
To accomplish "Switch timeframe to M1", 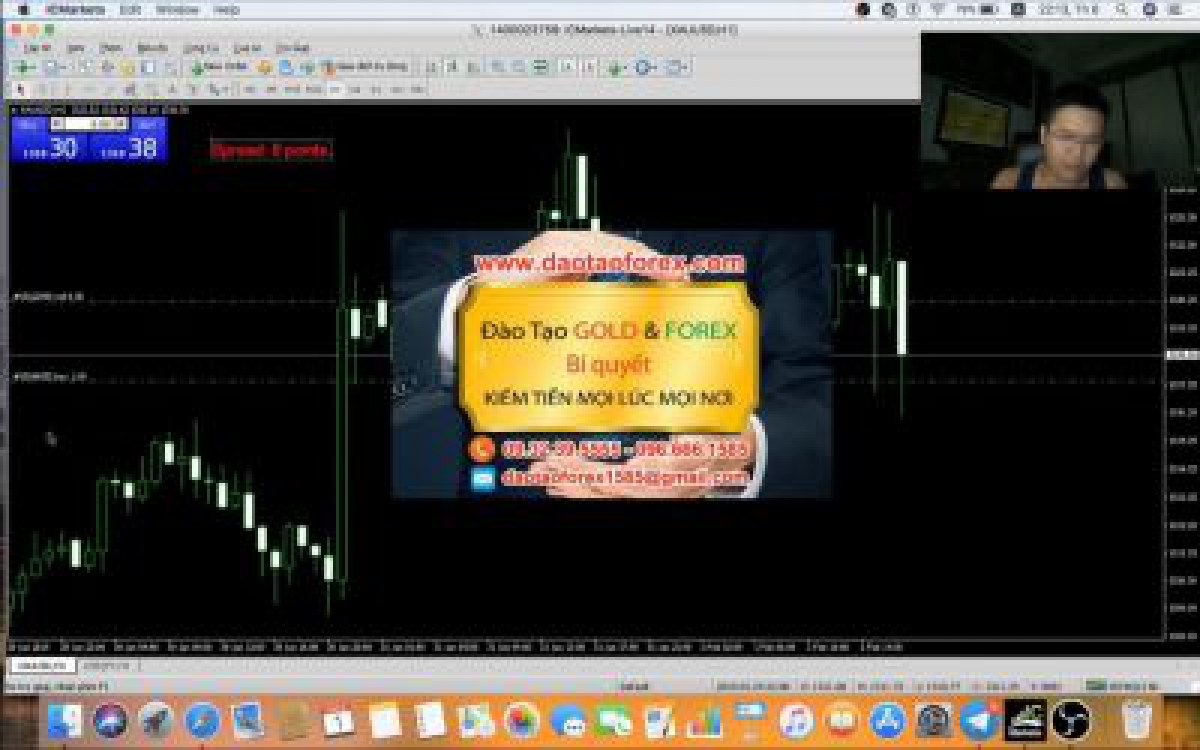I will click(249, 89).
